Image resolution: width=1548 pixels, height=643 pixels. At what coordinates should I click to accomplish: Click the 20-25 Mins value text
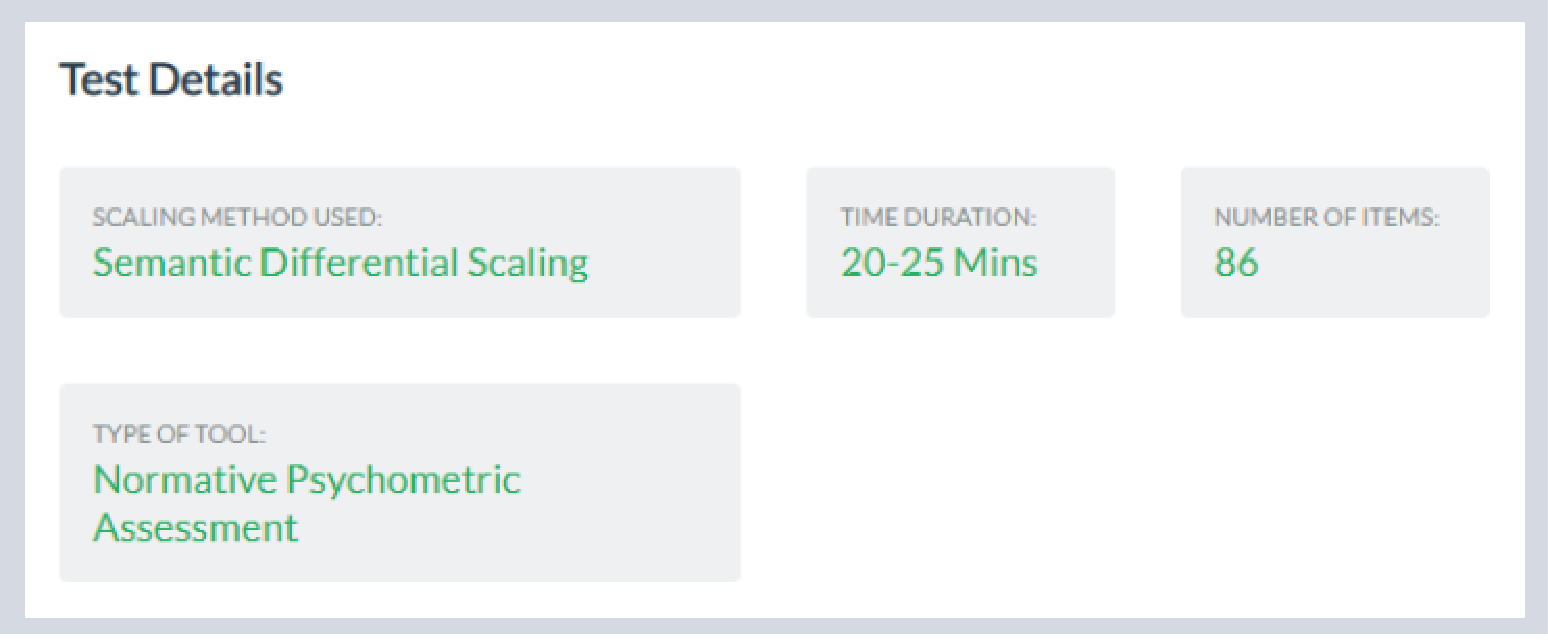(x=939, y=262)
